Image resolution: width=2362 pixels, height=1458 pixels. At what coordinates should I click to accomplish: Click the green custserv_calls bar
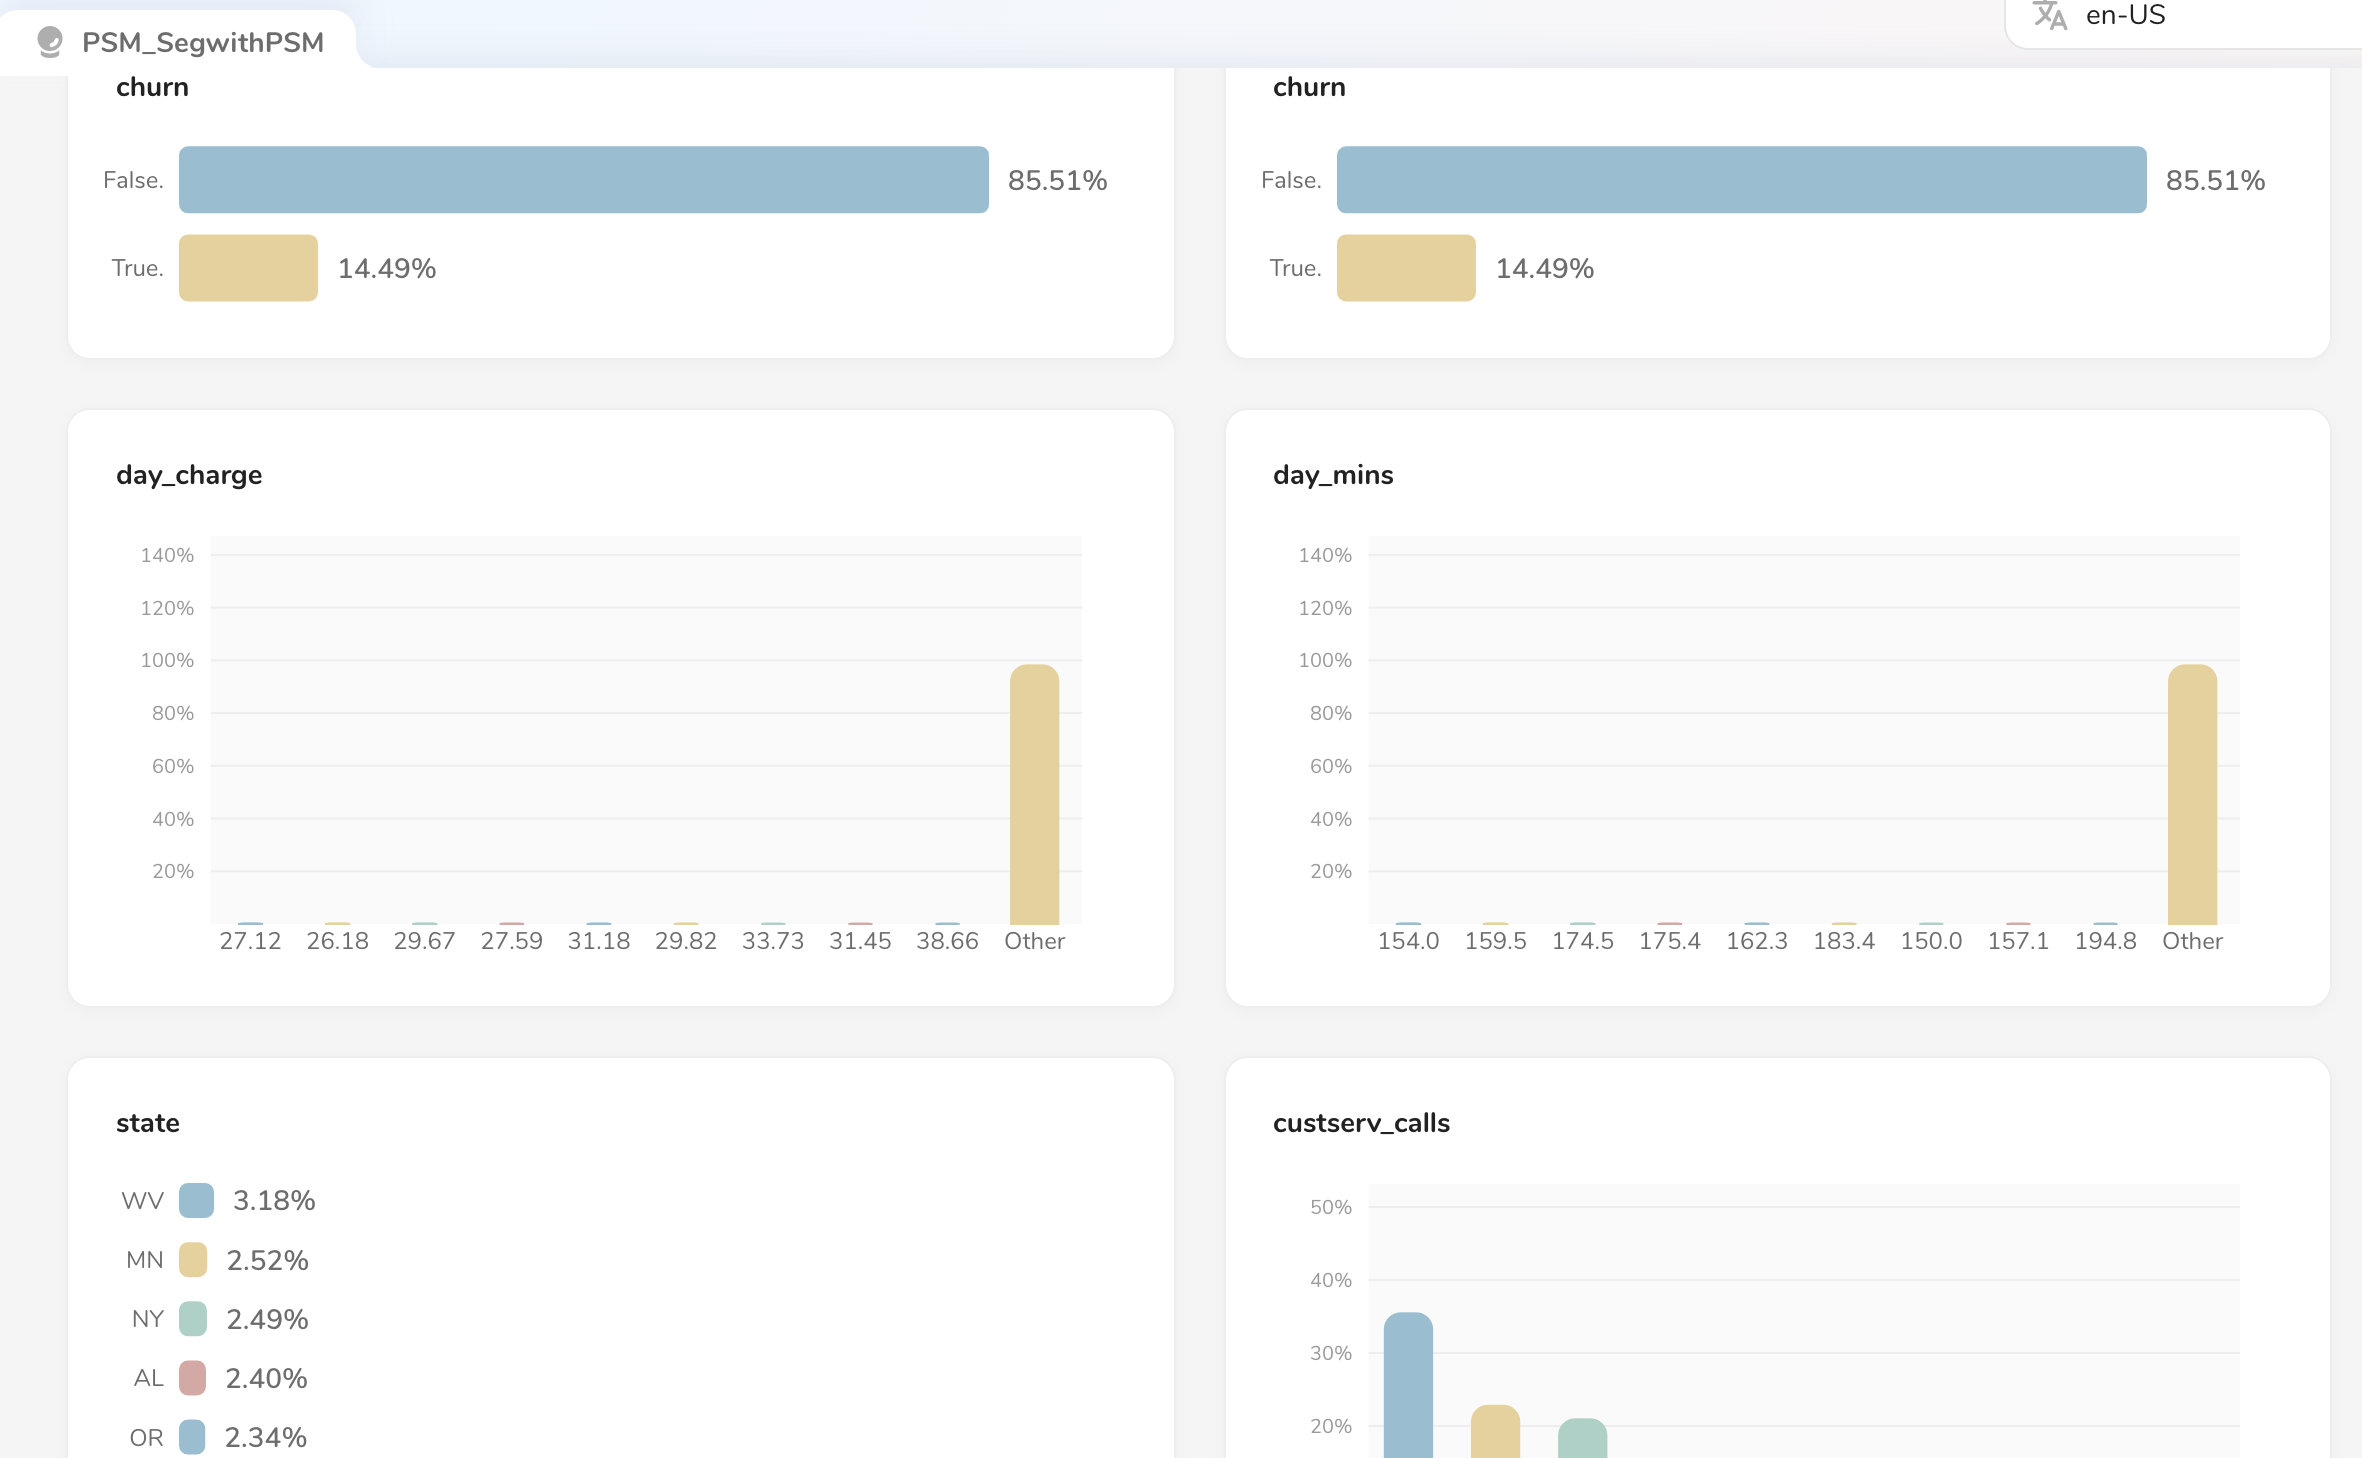(1582, 1438)
